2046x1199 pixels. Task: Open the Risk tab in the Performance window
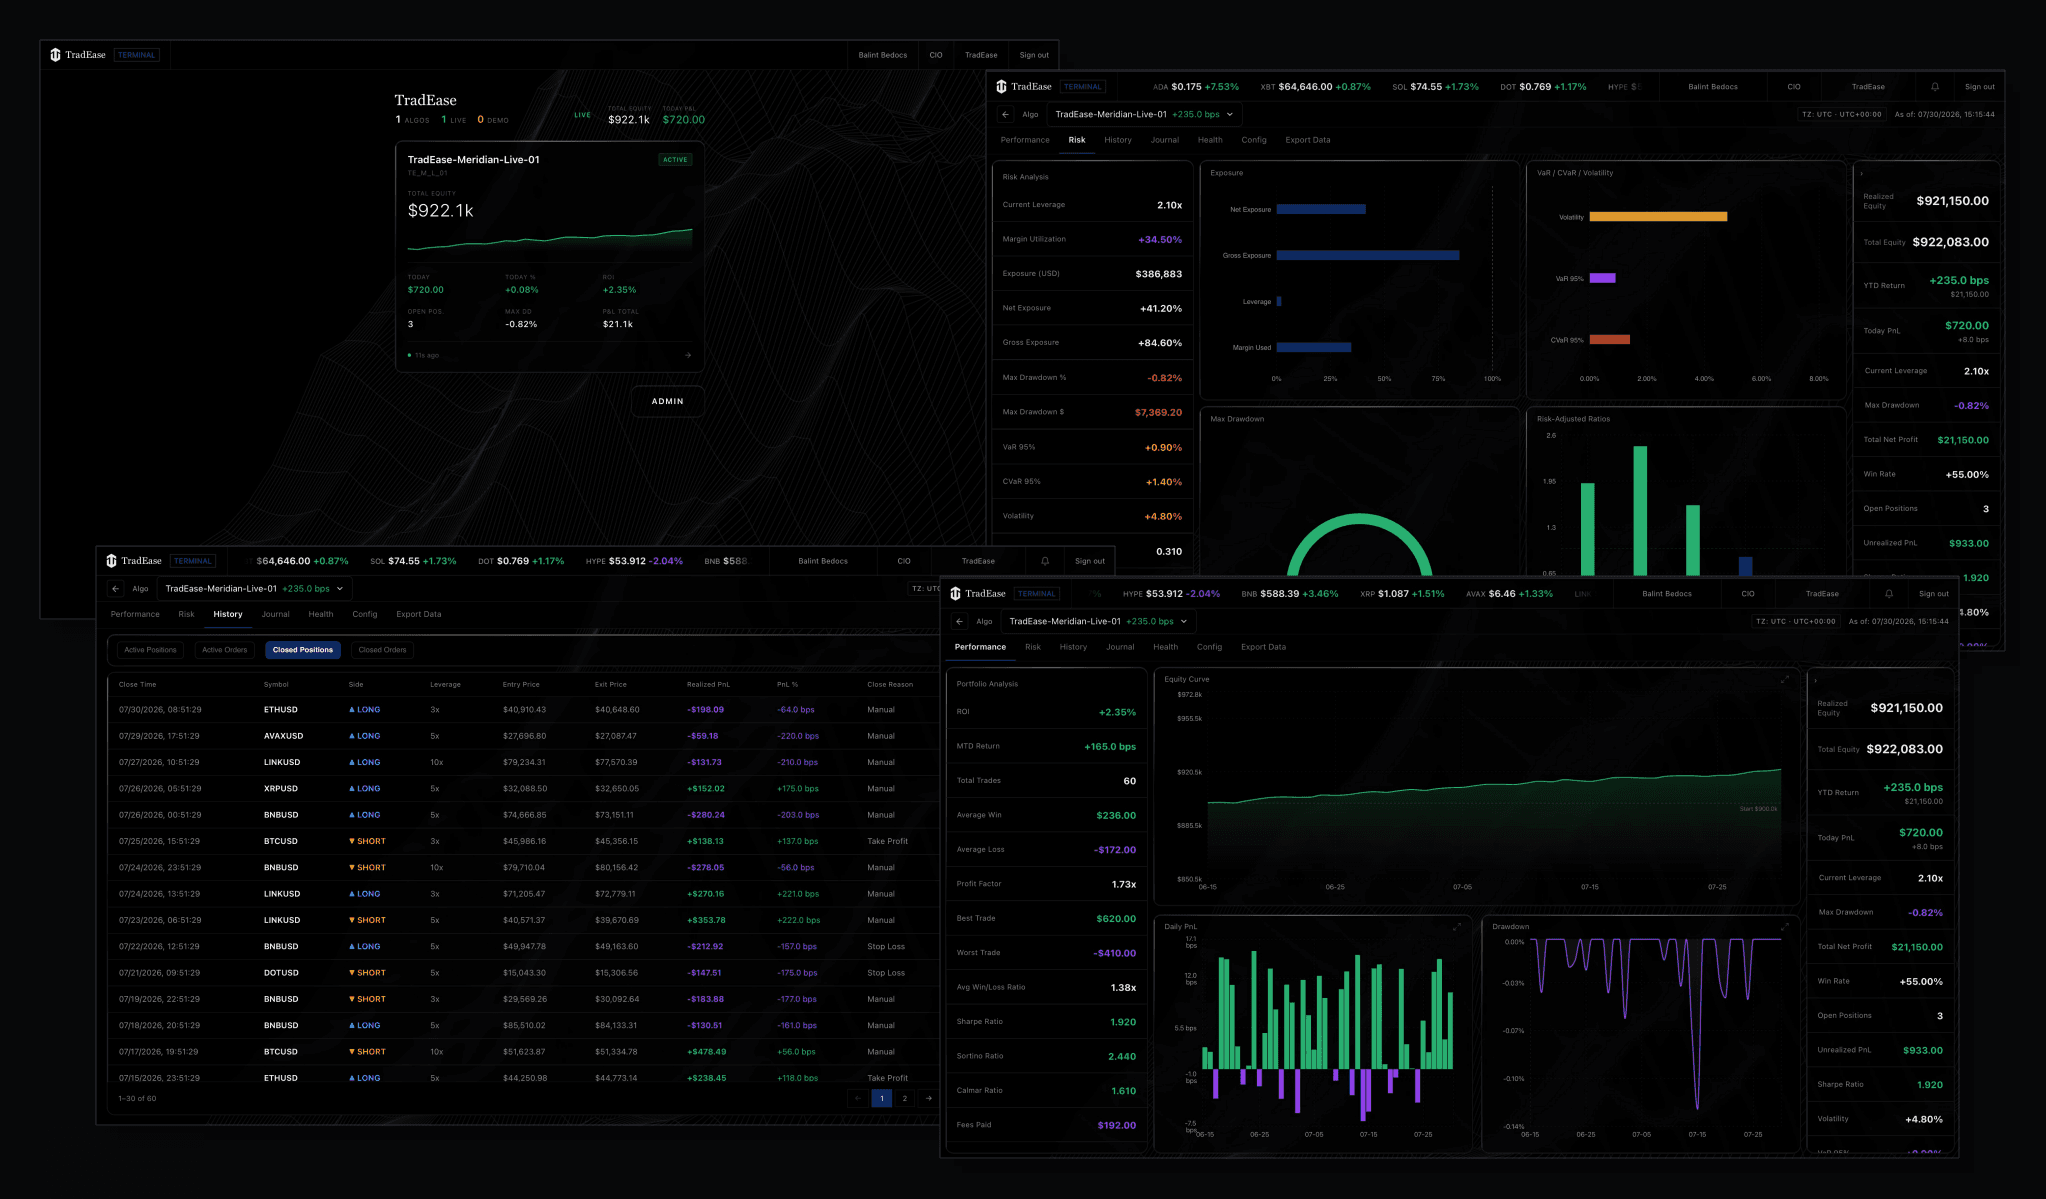tap(1033, 647)
